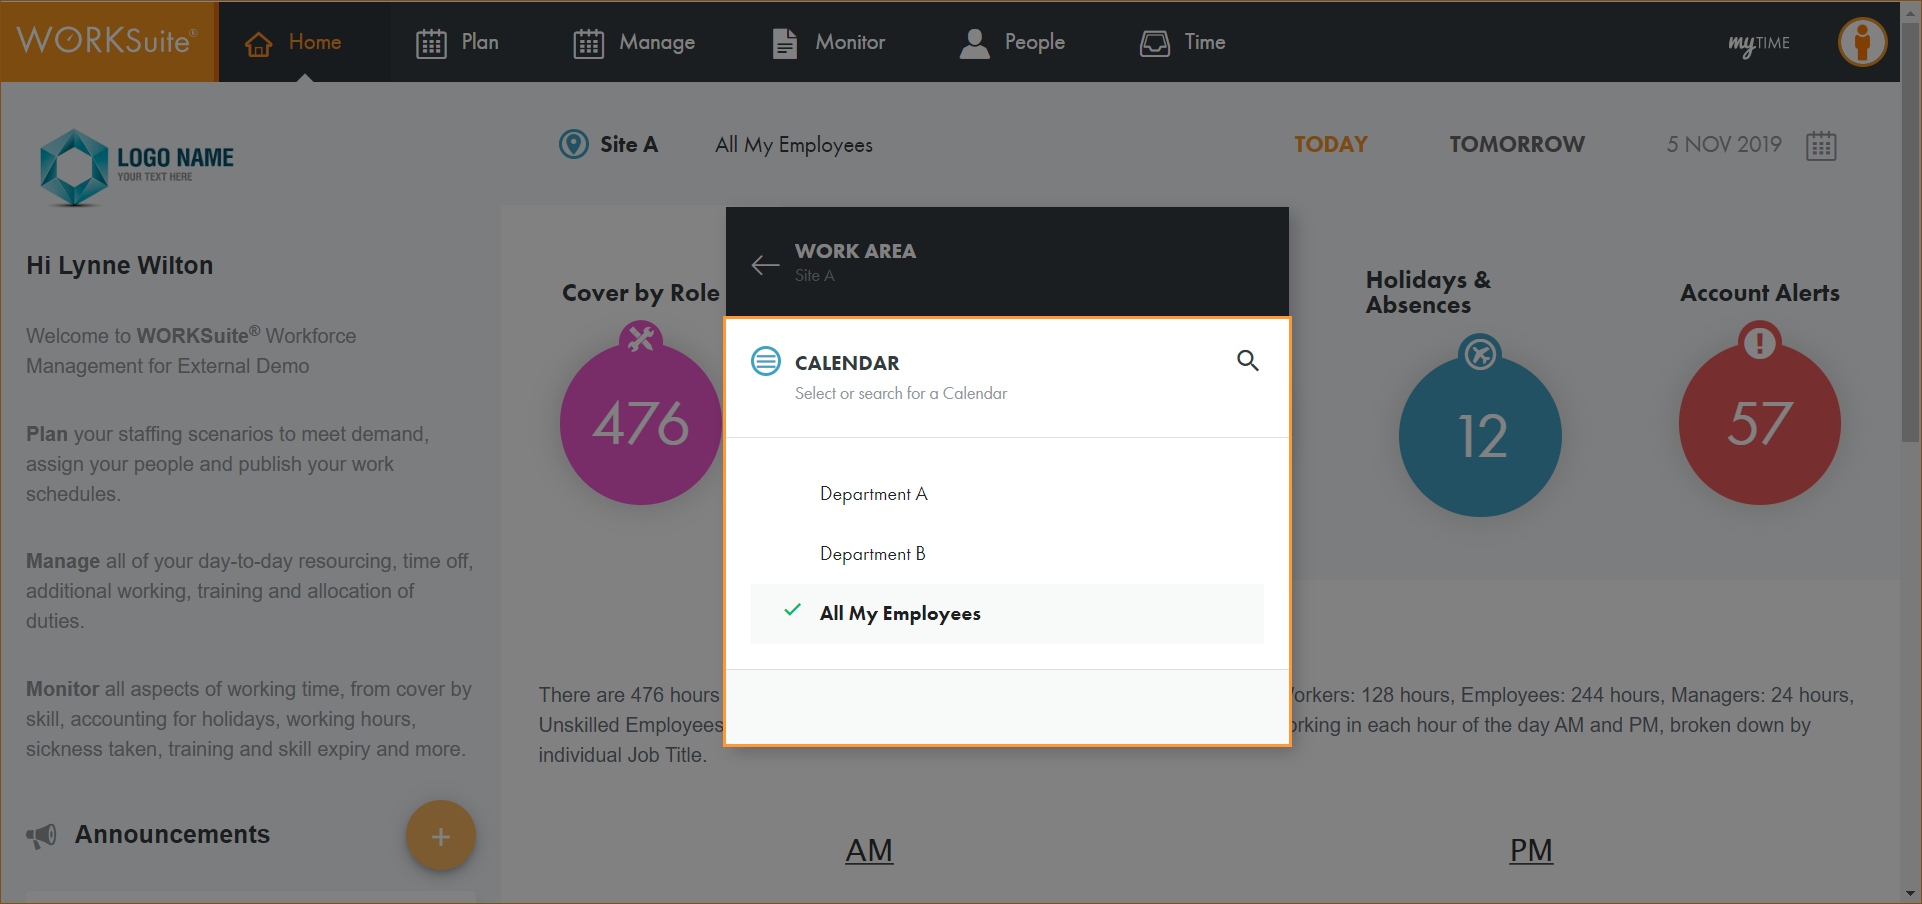Select Department B calendar
This screenshot has height=904, width=1922.
point(872,554)
